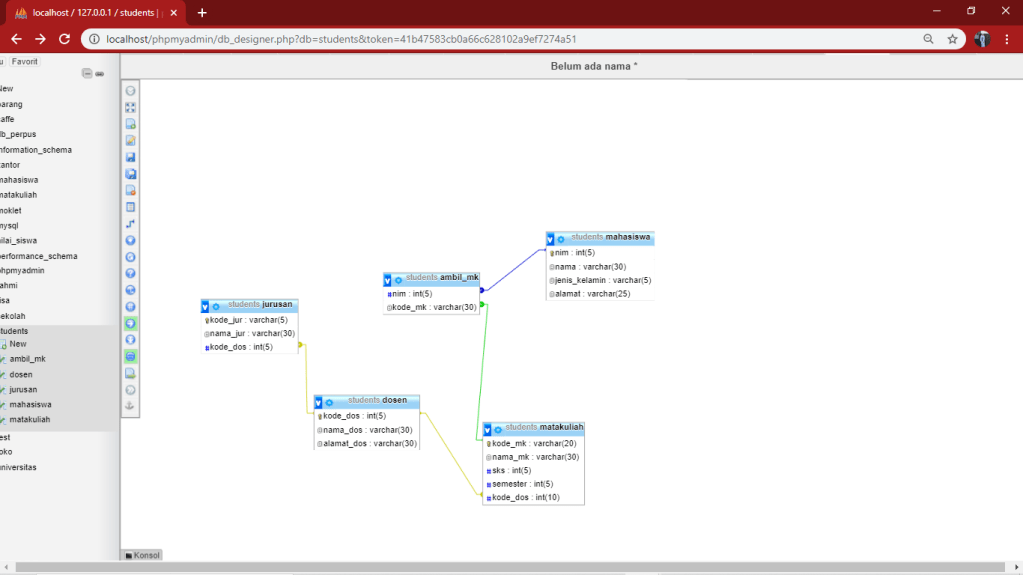Click the horizontal scrollbar at the bottom
Image resolution: width=1023 pixels, height=575 pixels.
point(500,568)
